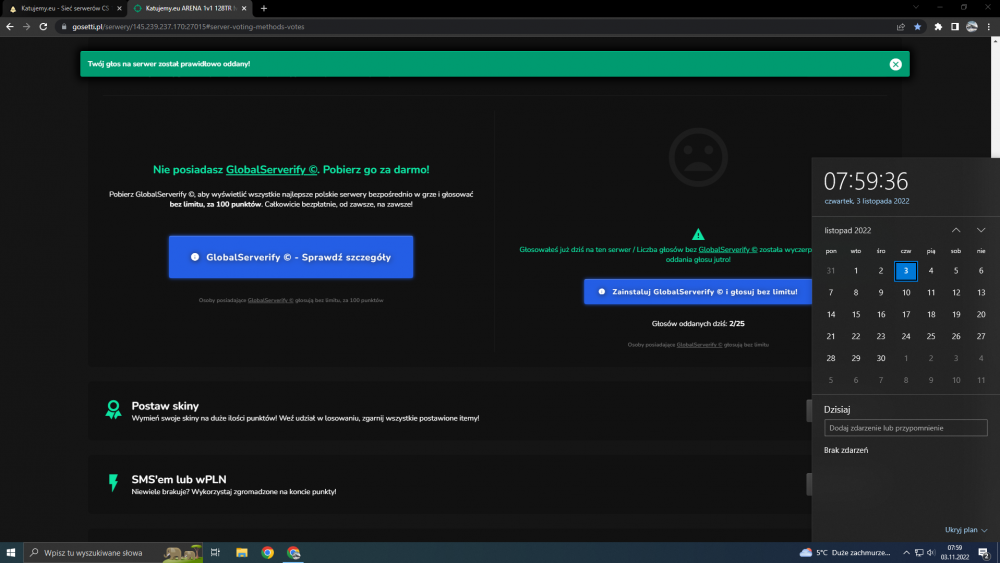Open the weather widget showing 5°C

(845, 553)
